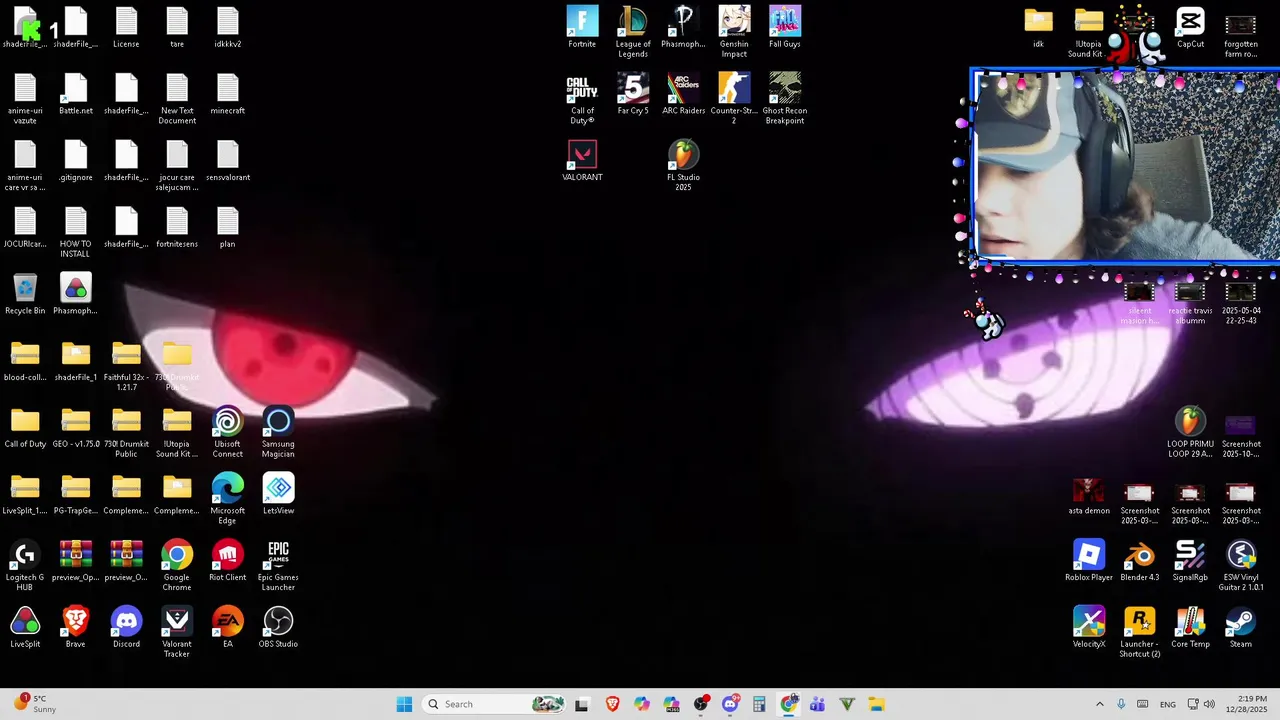Open Rockstar Launcher - Shortcut (2)

point(1140,632)
